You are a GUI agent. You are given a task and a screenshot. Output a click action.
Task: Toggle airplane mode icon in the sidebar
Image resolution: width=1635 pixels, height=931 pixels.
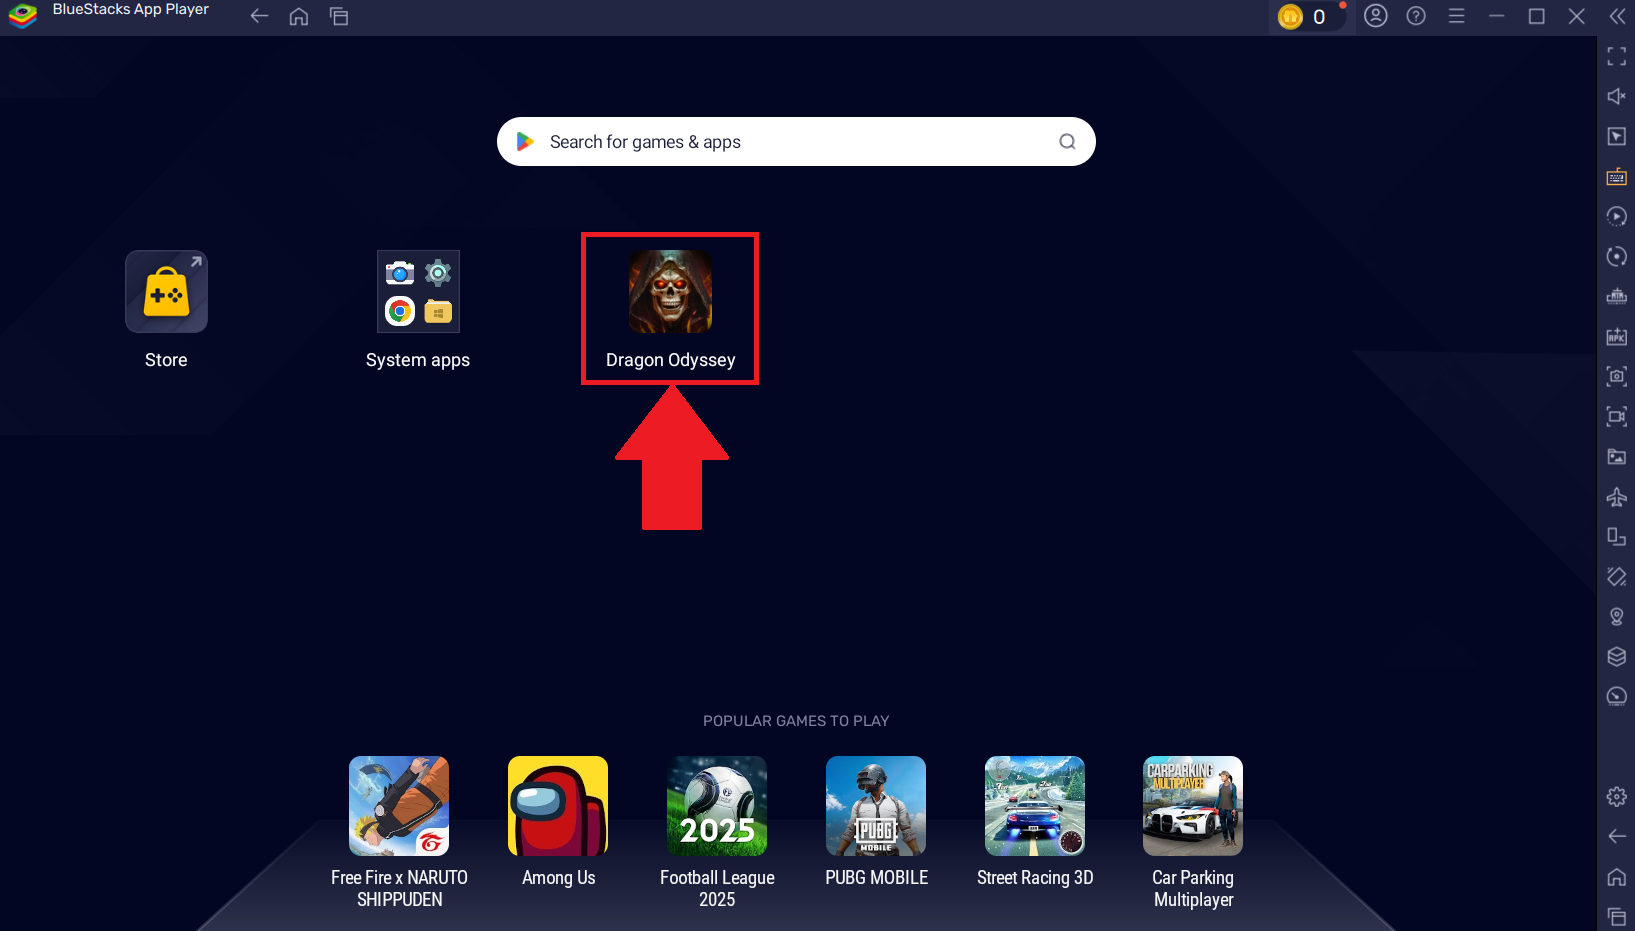tap(1616, 497)
